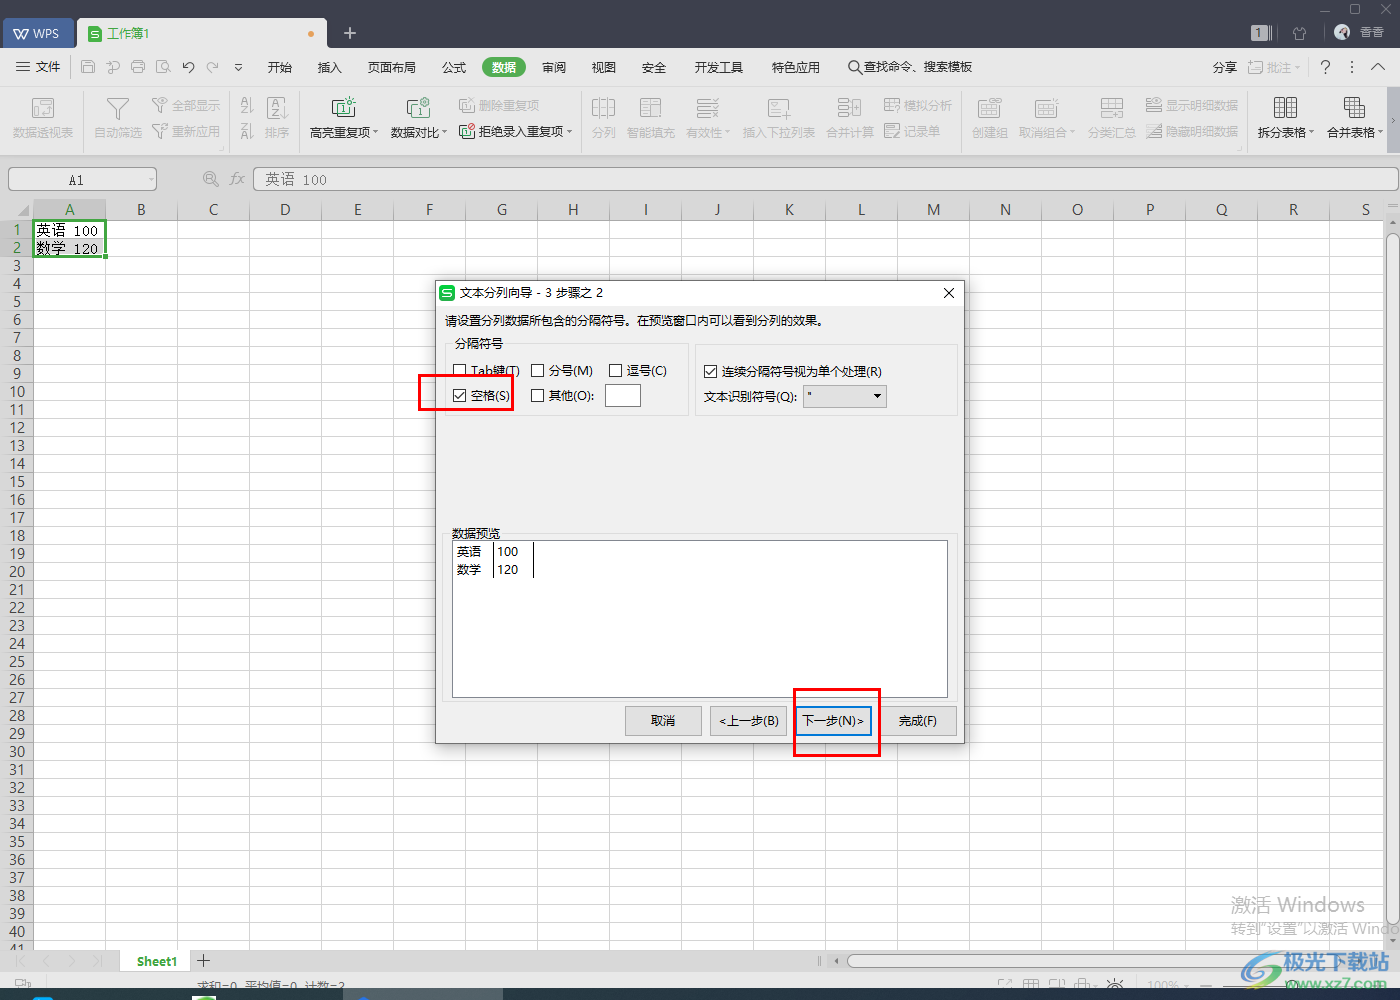Image resolution: width=1400 pixels, height=1000 pixels.
Task: Click the formula bar showing 英语 100
Action: [x=825, y=179]
